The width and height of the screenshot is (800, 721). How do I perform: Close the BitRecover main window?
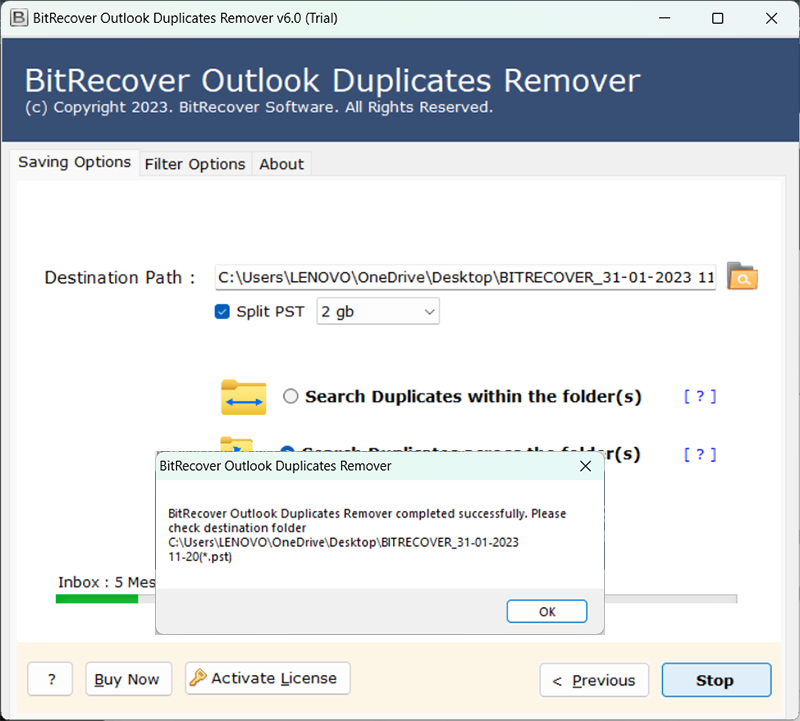pos(771,18)
